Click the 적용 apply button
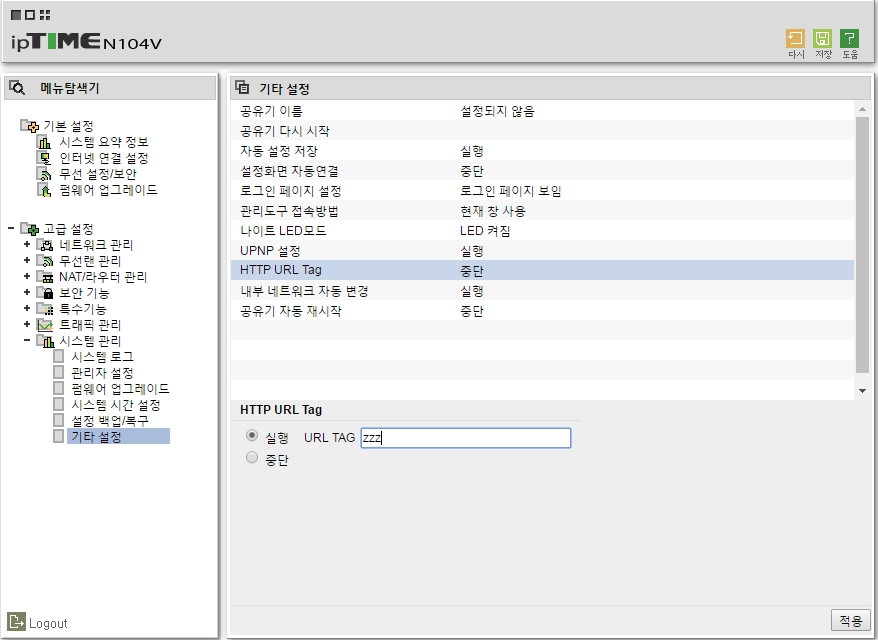 850,621
